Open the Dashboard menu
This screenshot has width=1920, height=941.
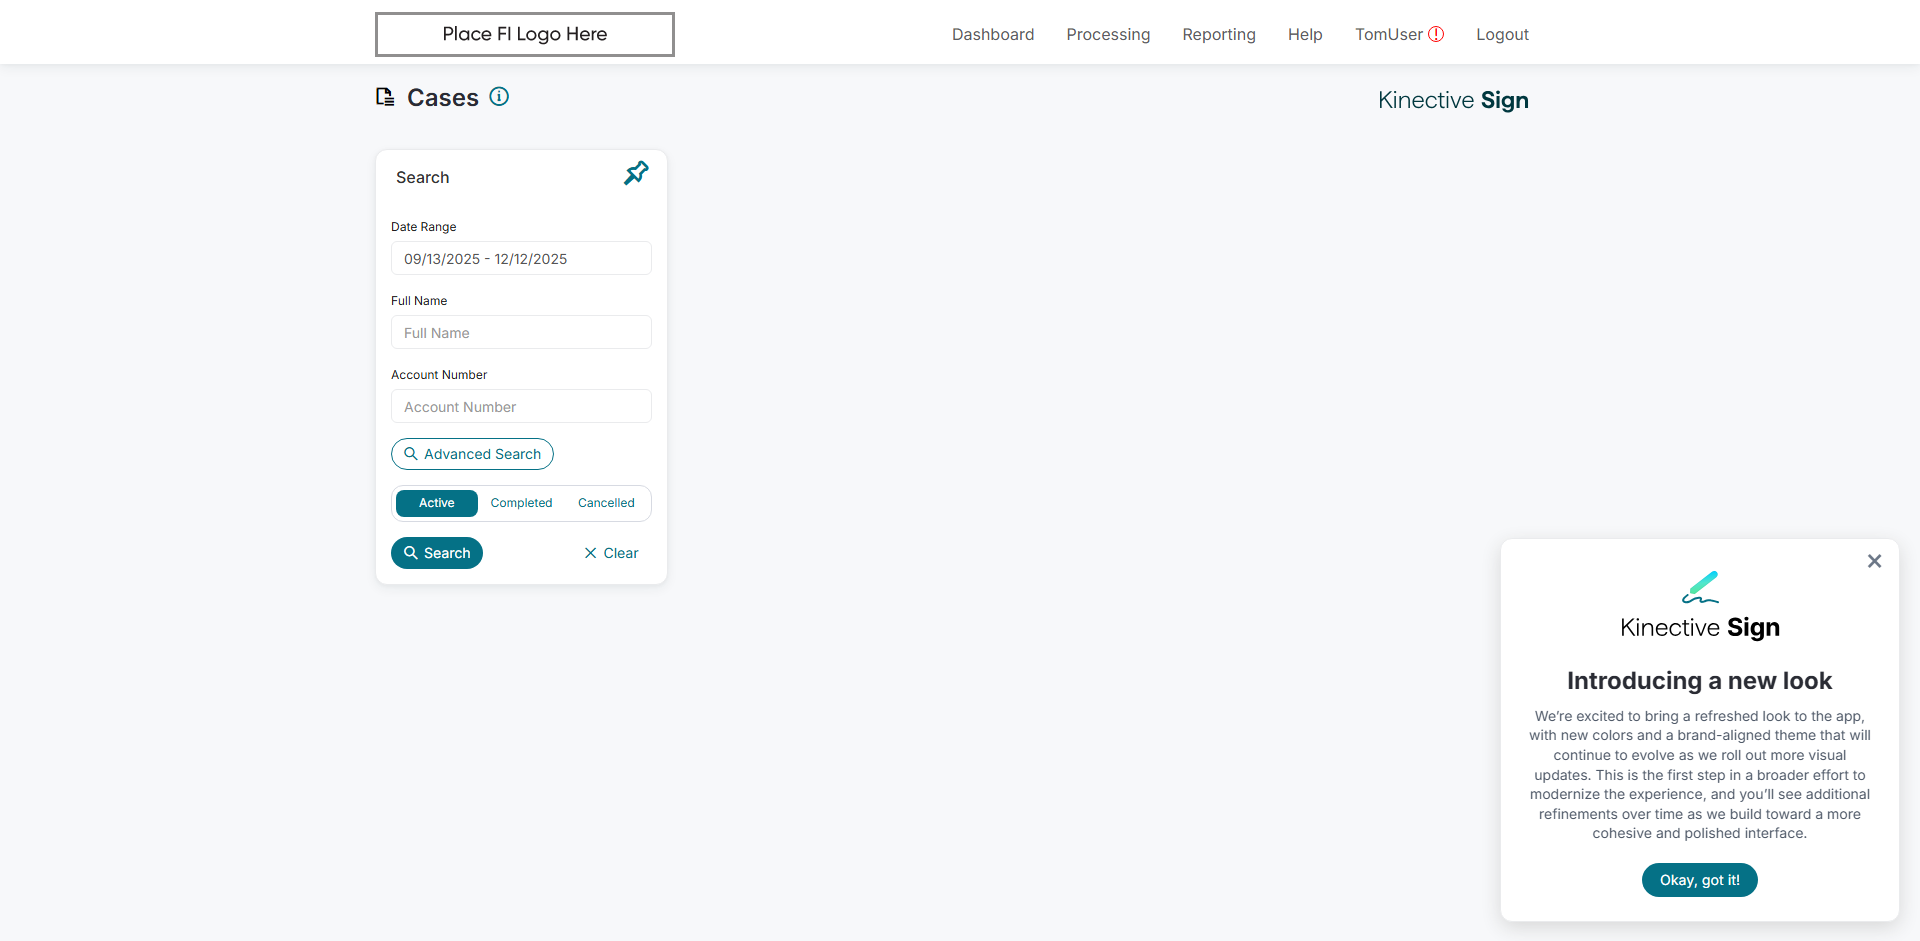coord(993,34)
